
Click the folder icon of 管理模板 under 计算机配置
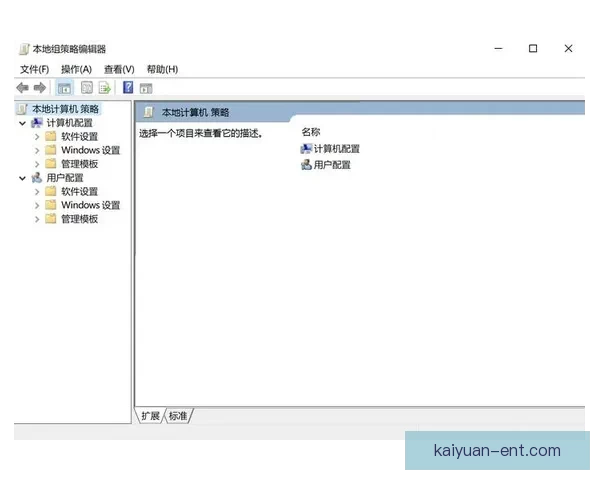pyautogui.click(x=51, y=164)
